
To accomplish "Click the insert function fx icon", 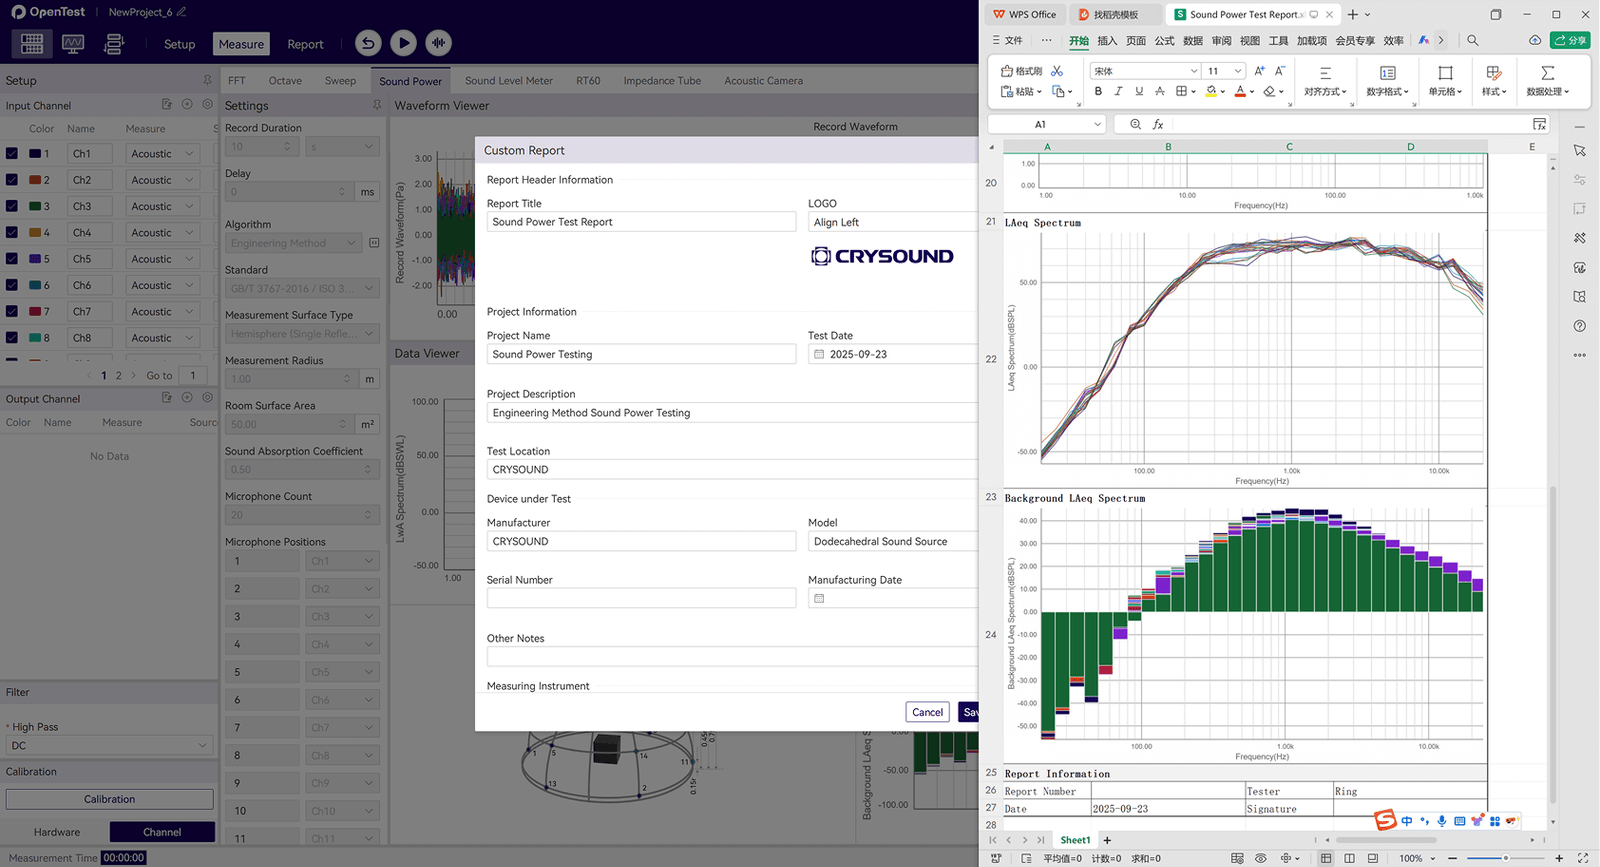I will tap(1158, 124).
